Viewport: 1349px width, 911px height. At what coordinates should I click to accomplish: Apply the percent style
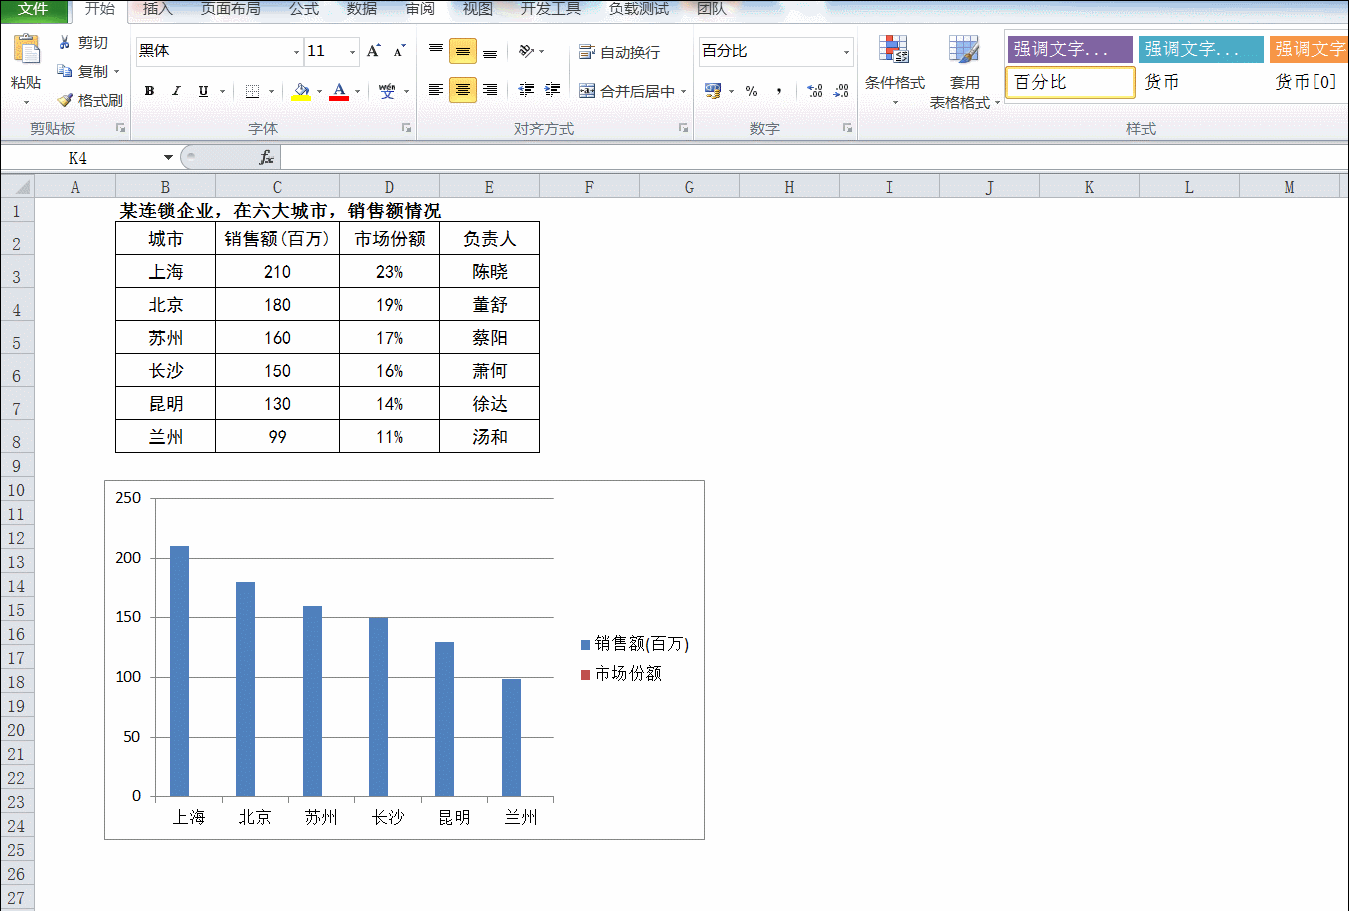pyautogui.click(x=752, y=91)
